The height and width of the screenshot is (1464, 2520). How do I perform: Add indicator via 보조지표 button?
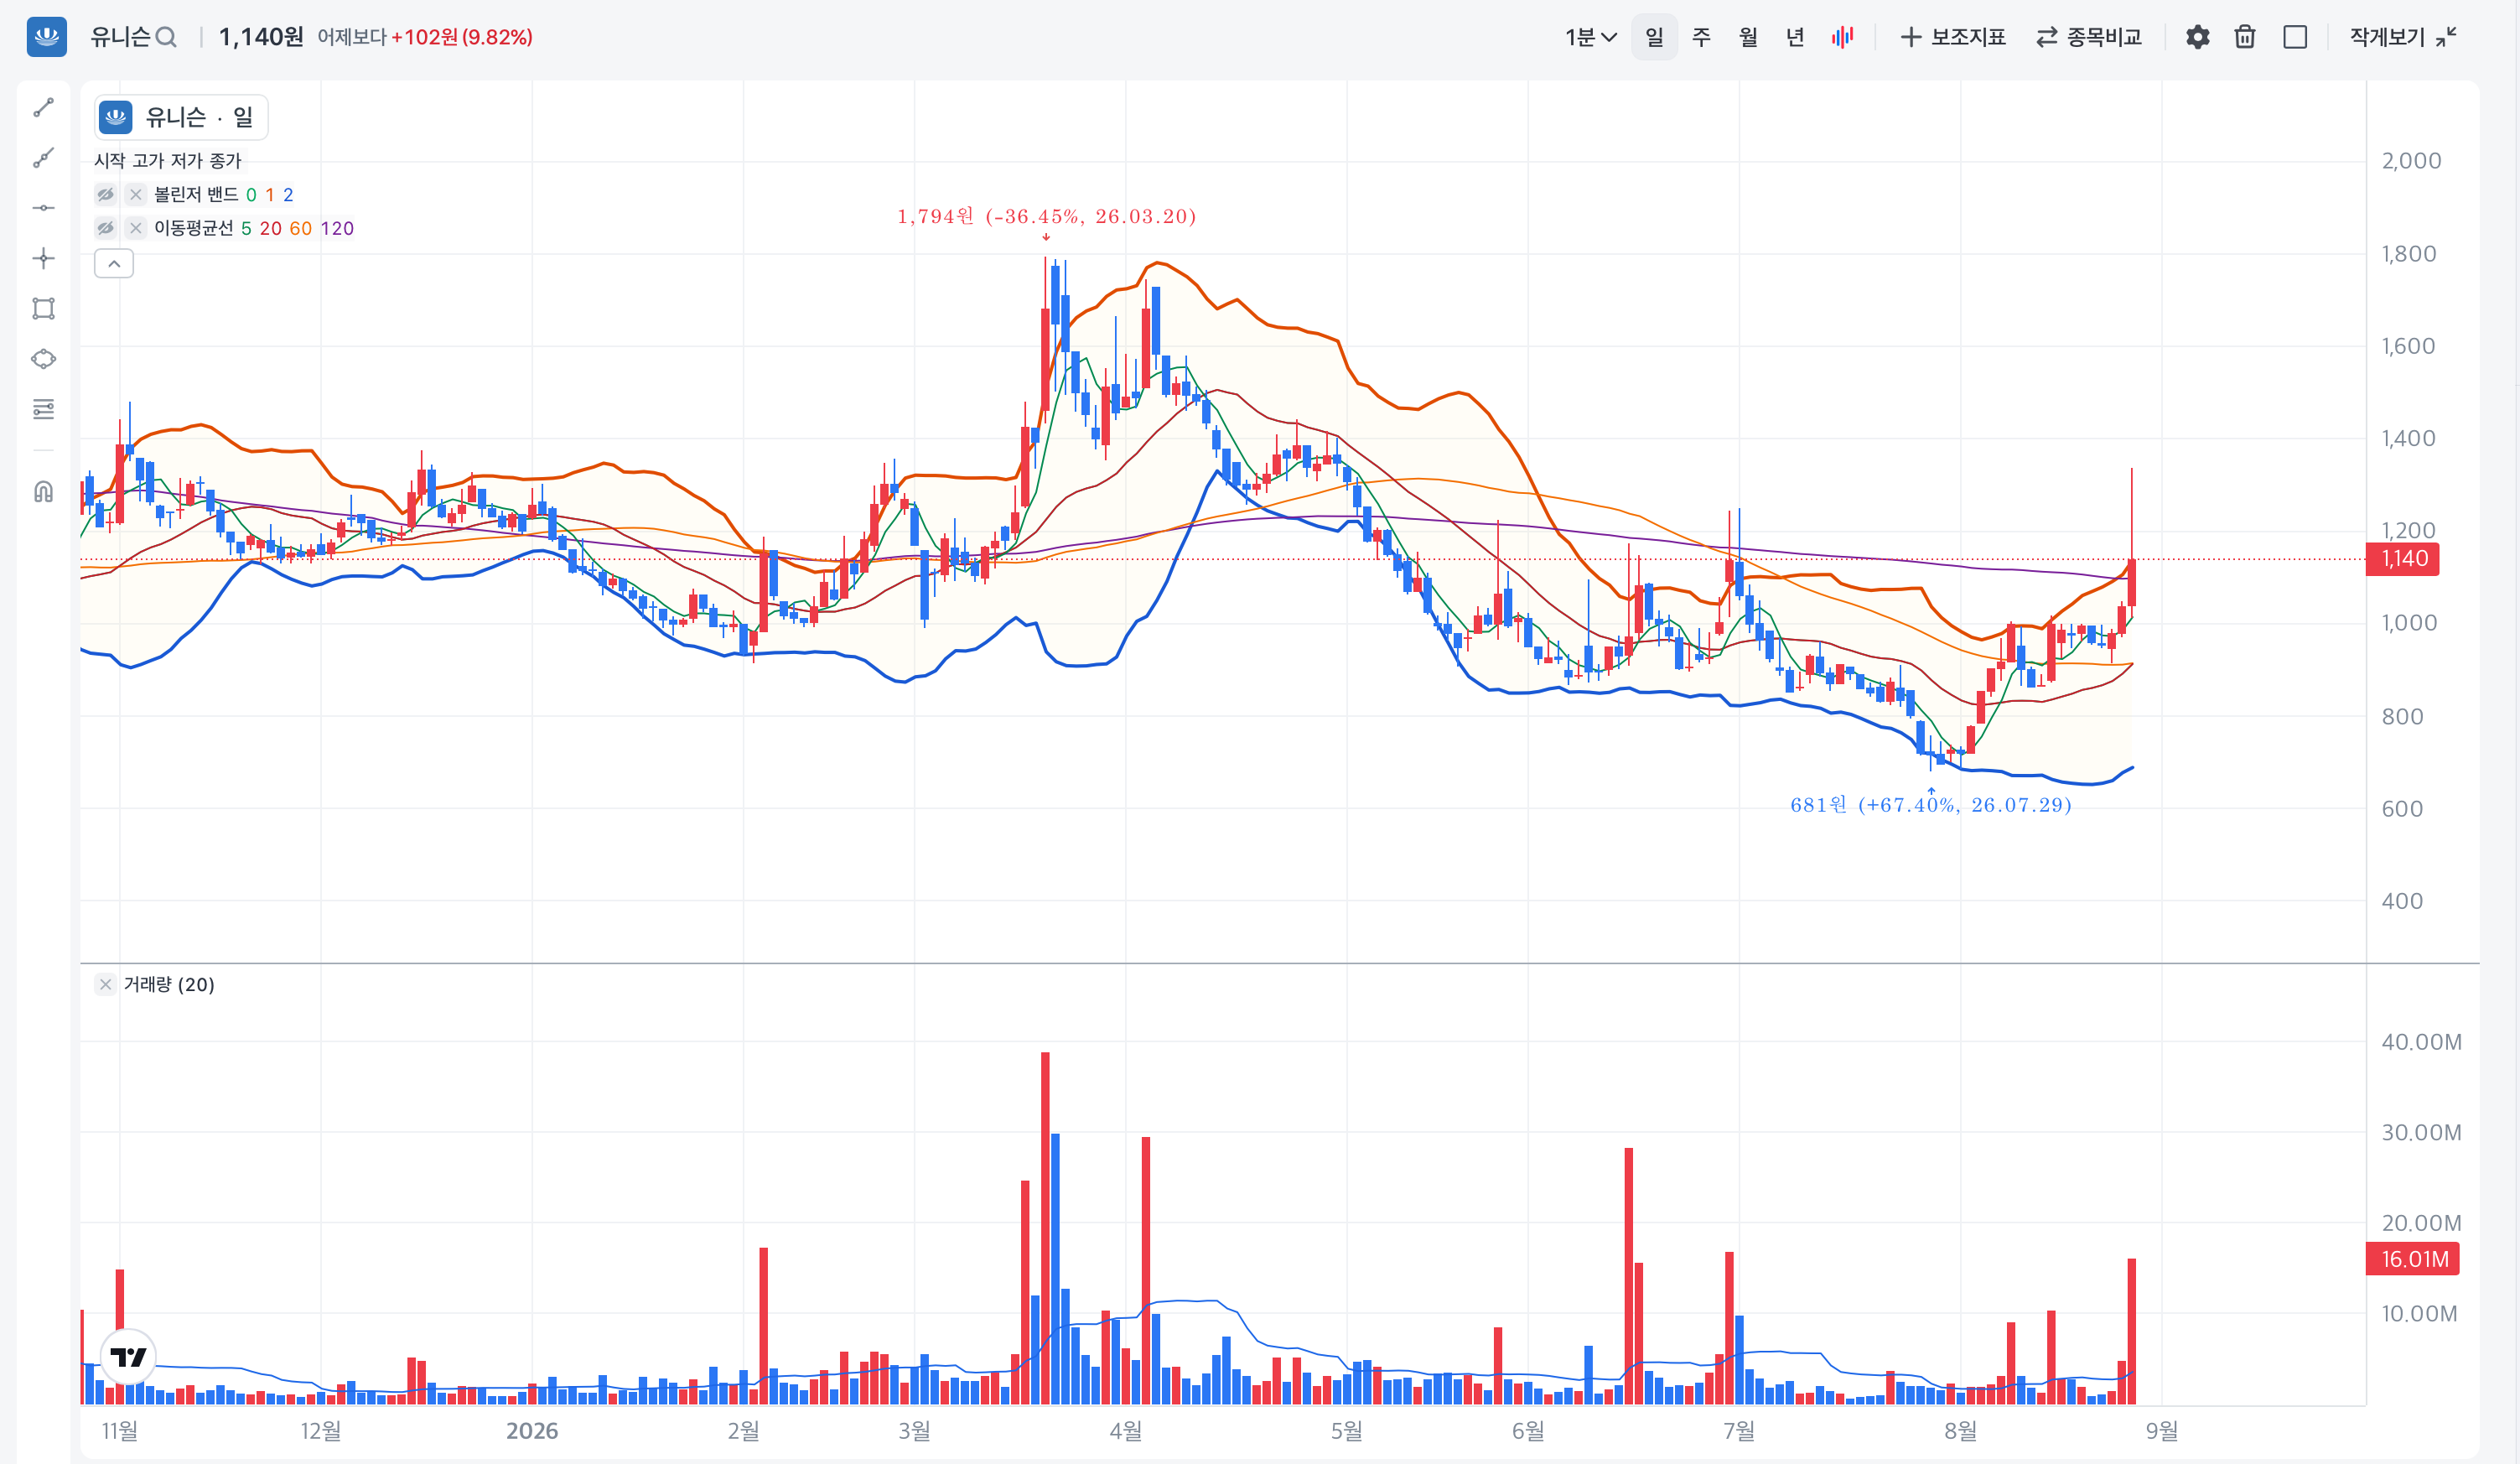(x=1953, y=37)
